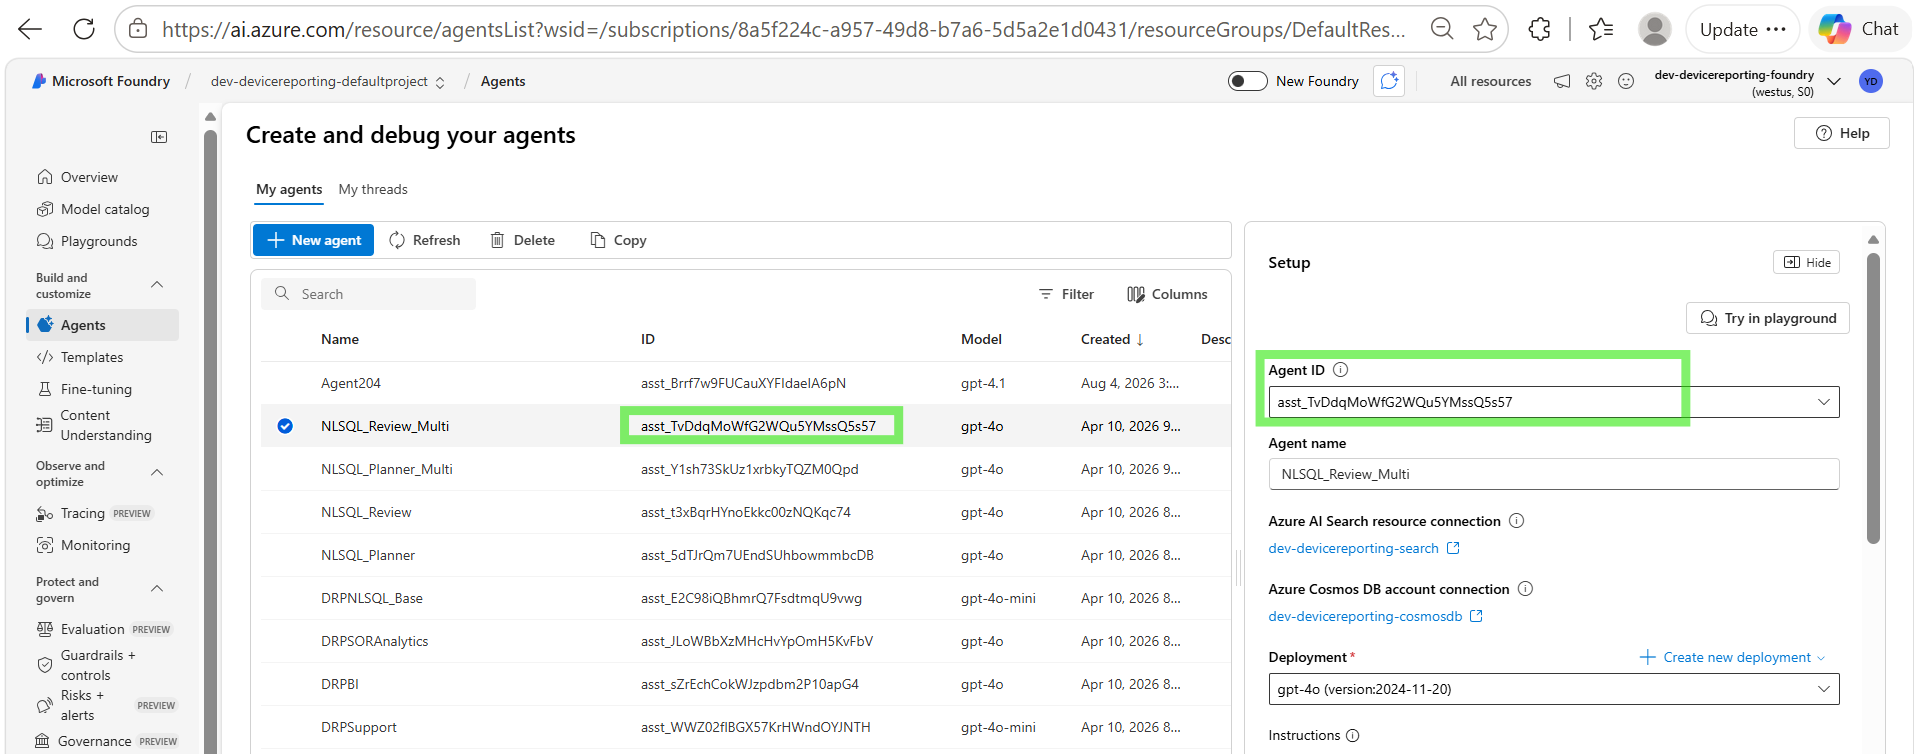The image size is (1918, 754).
Task: Open Templates in the sidebar
Action: (x=92, y=357)
